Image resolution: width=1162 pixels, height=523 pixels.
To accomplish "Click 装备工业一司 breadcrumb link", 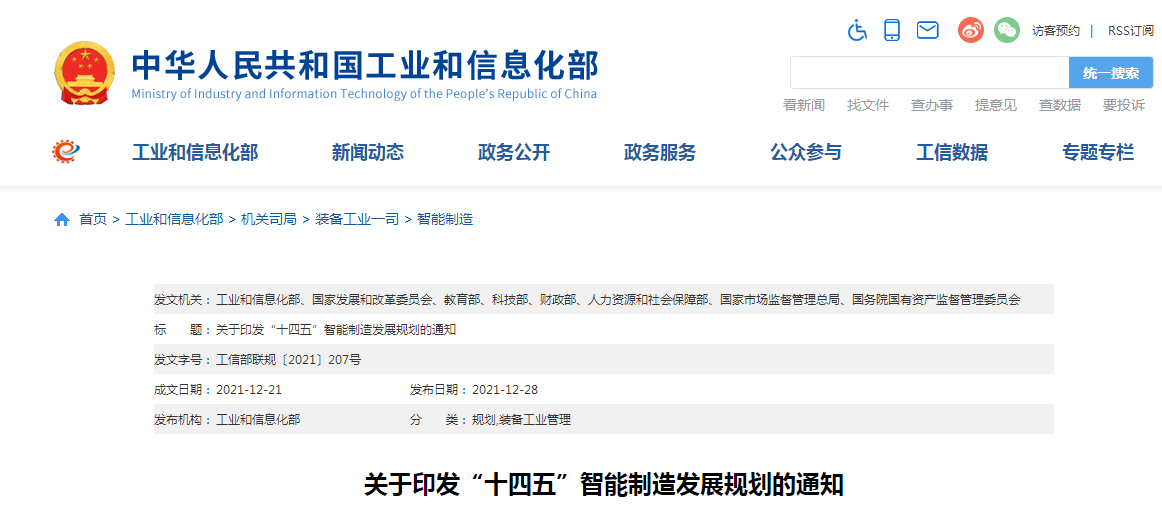I will click(357, 219).
